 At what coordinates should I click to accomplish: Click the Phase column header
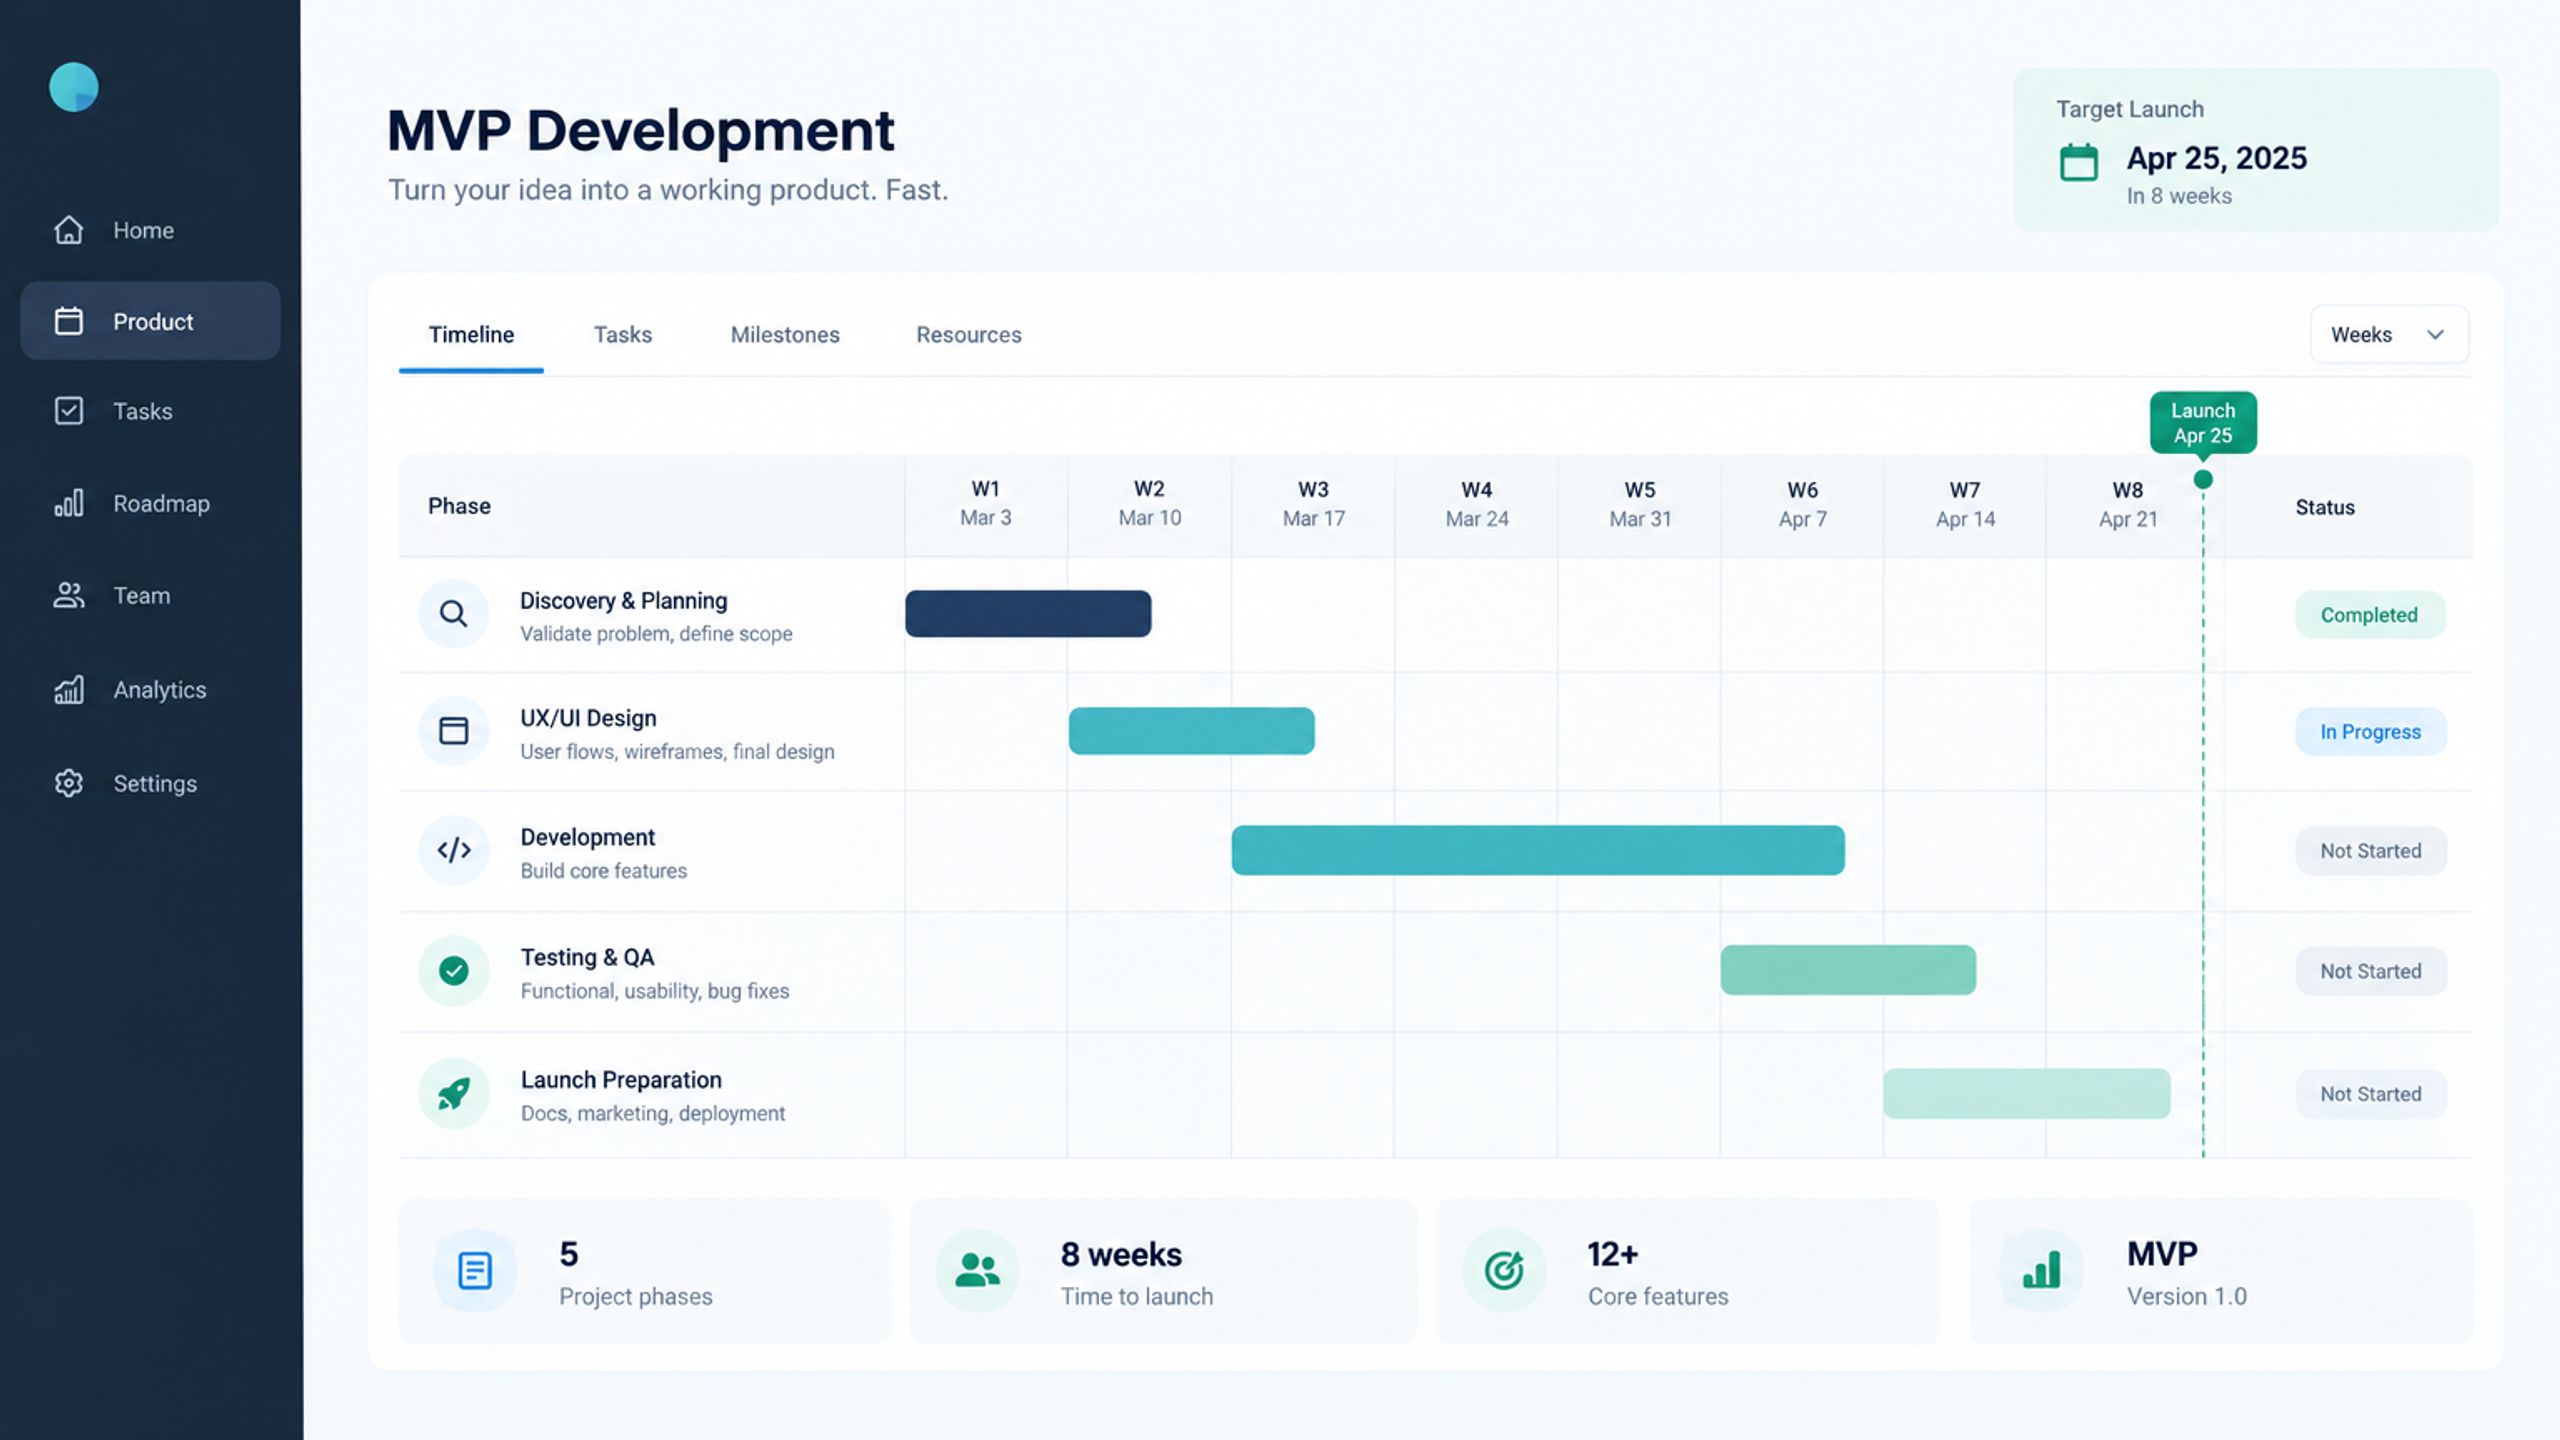coord(459,506)
